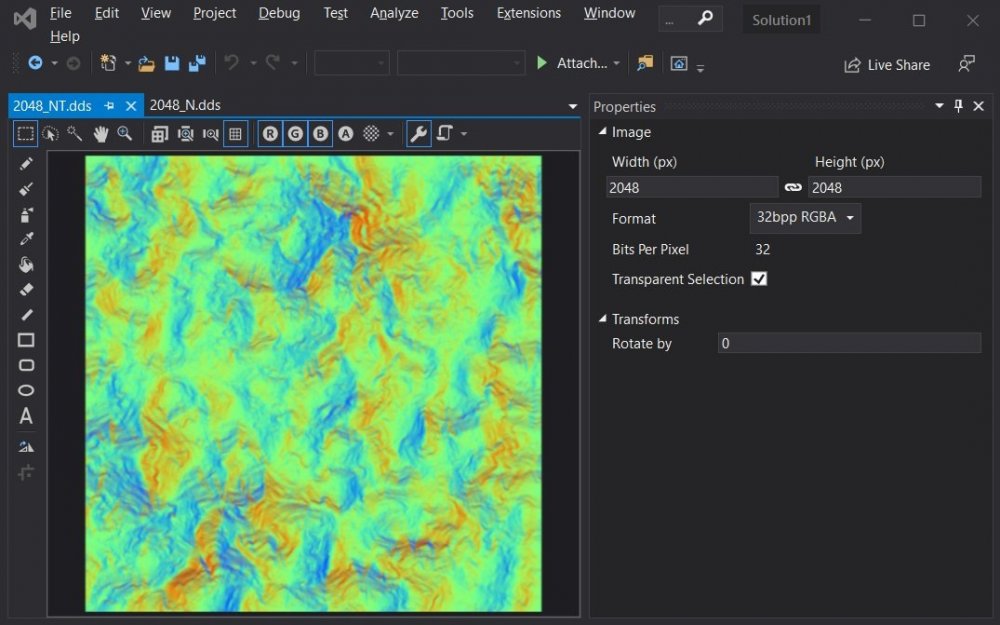Open the Extensions menu
This screenshot has height=625, width=1000.
pos(528,13)
